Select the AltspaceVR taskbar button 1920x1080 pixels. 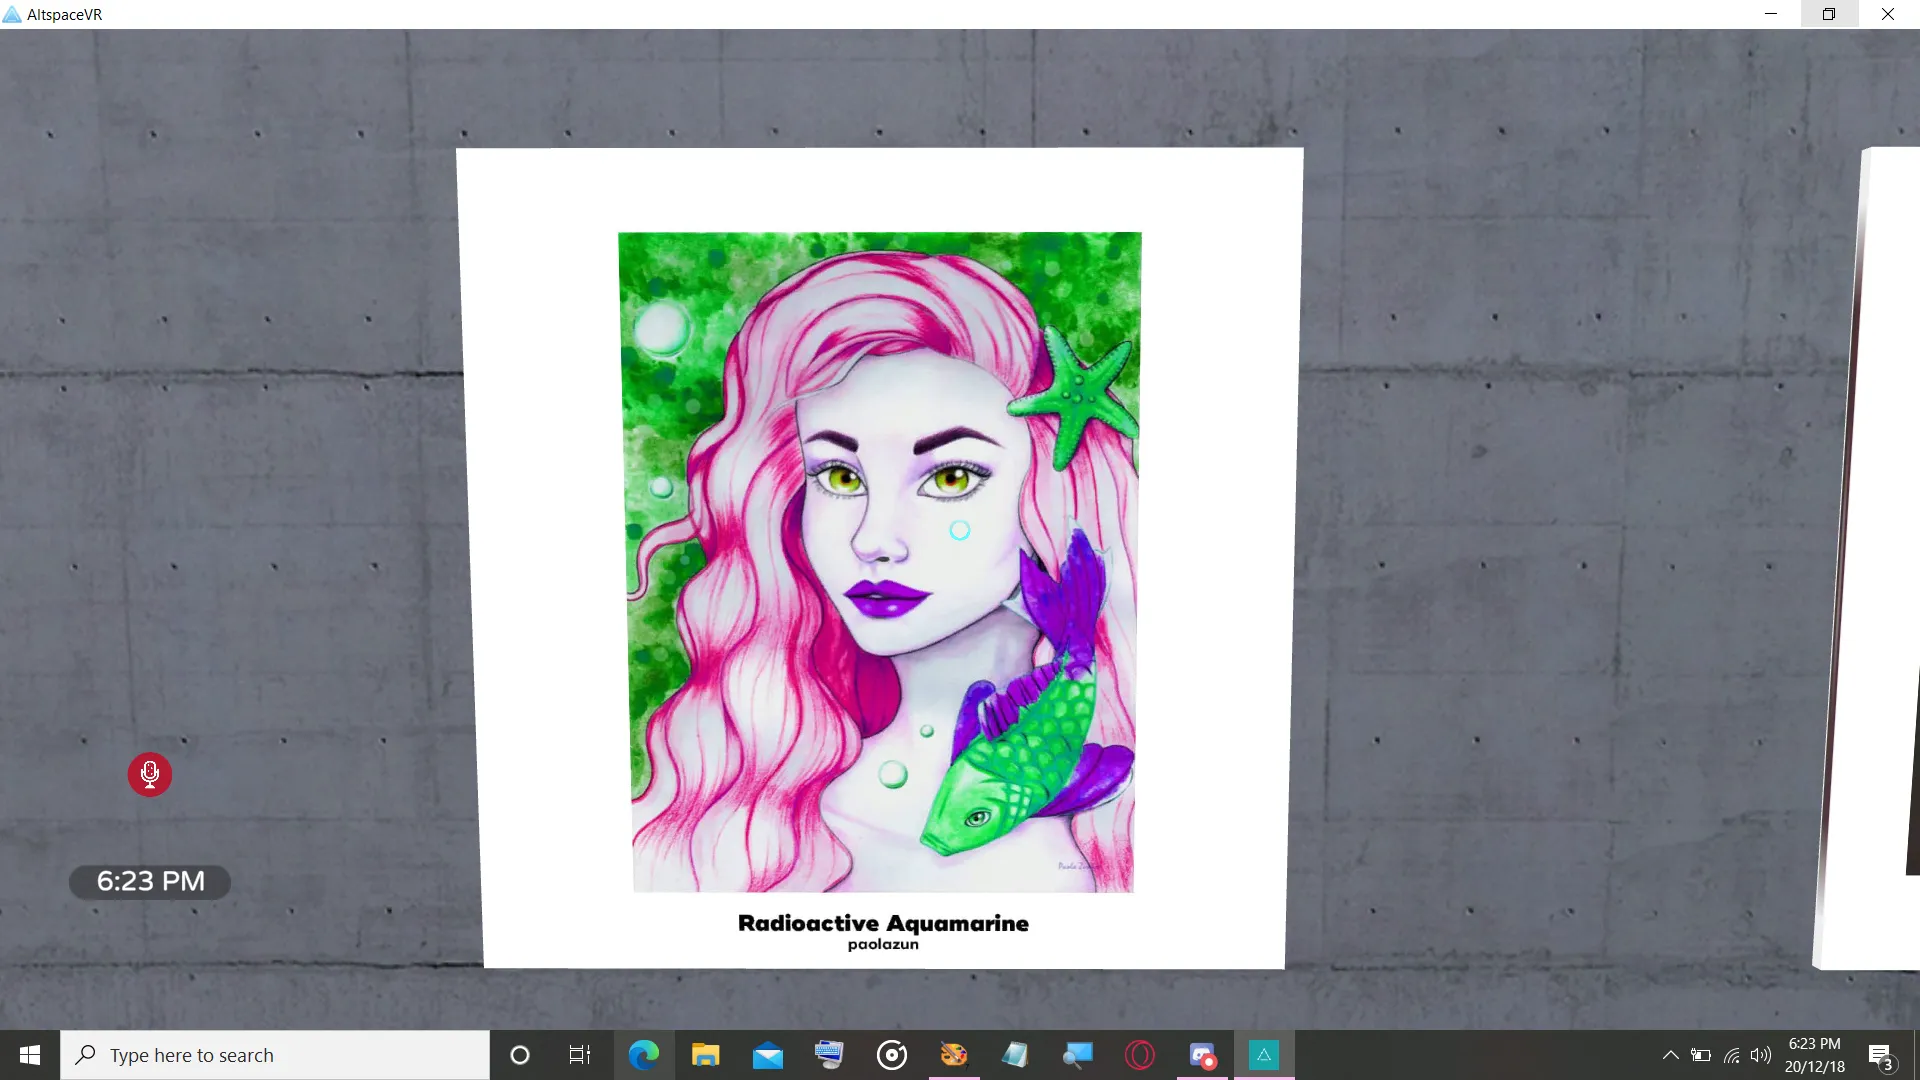(x=1264, y=1055)
